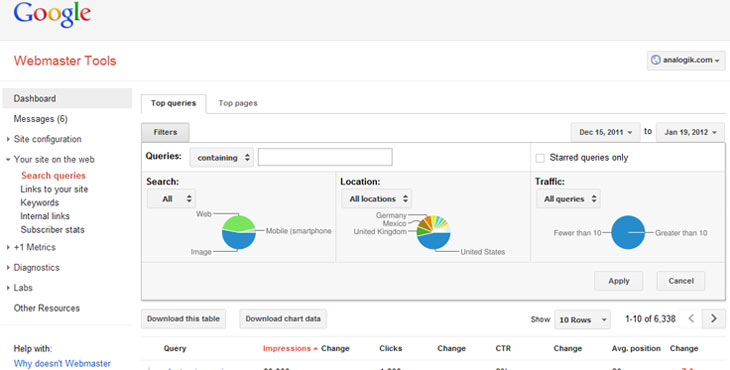Go to the next page of results
This screenshot has height=370, width=730.
click(x=714, y=319)
